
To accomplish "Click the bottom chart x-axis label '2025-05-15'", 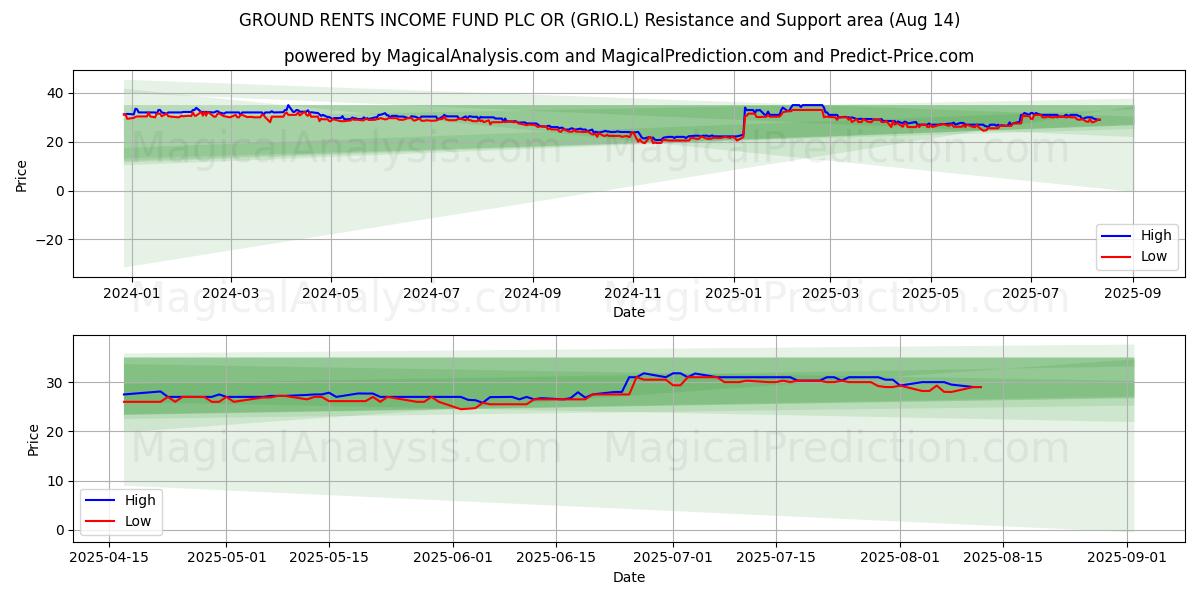I will [x=329, y=558].
